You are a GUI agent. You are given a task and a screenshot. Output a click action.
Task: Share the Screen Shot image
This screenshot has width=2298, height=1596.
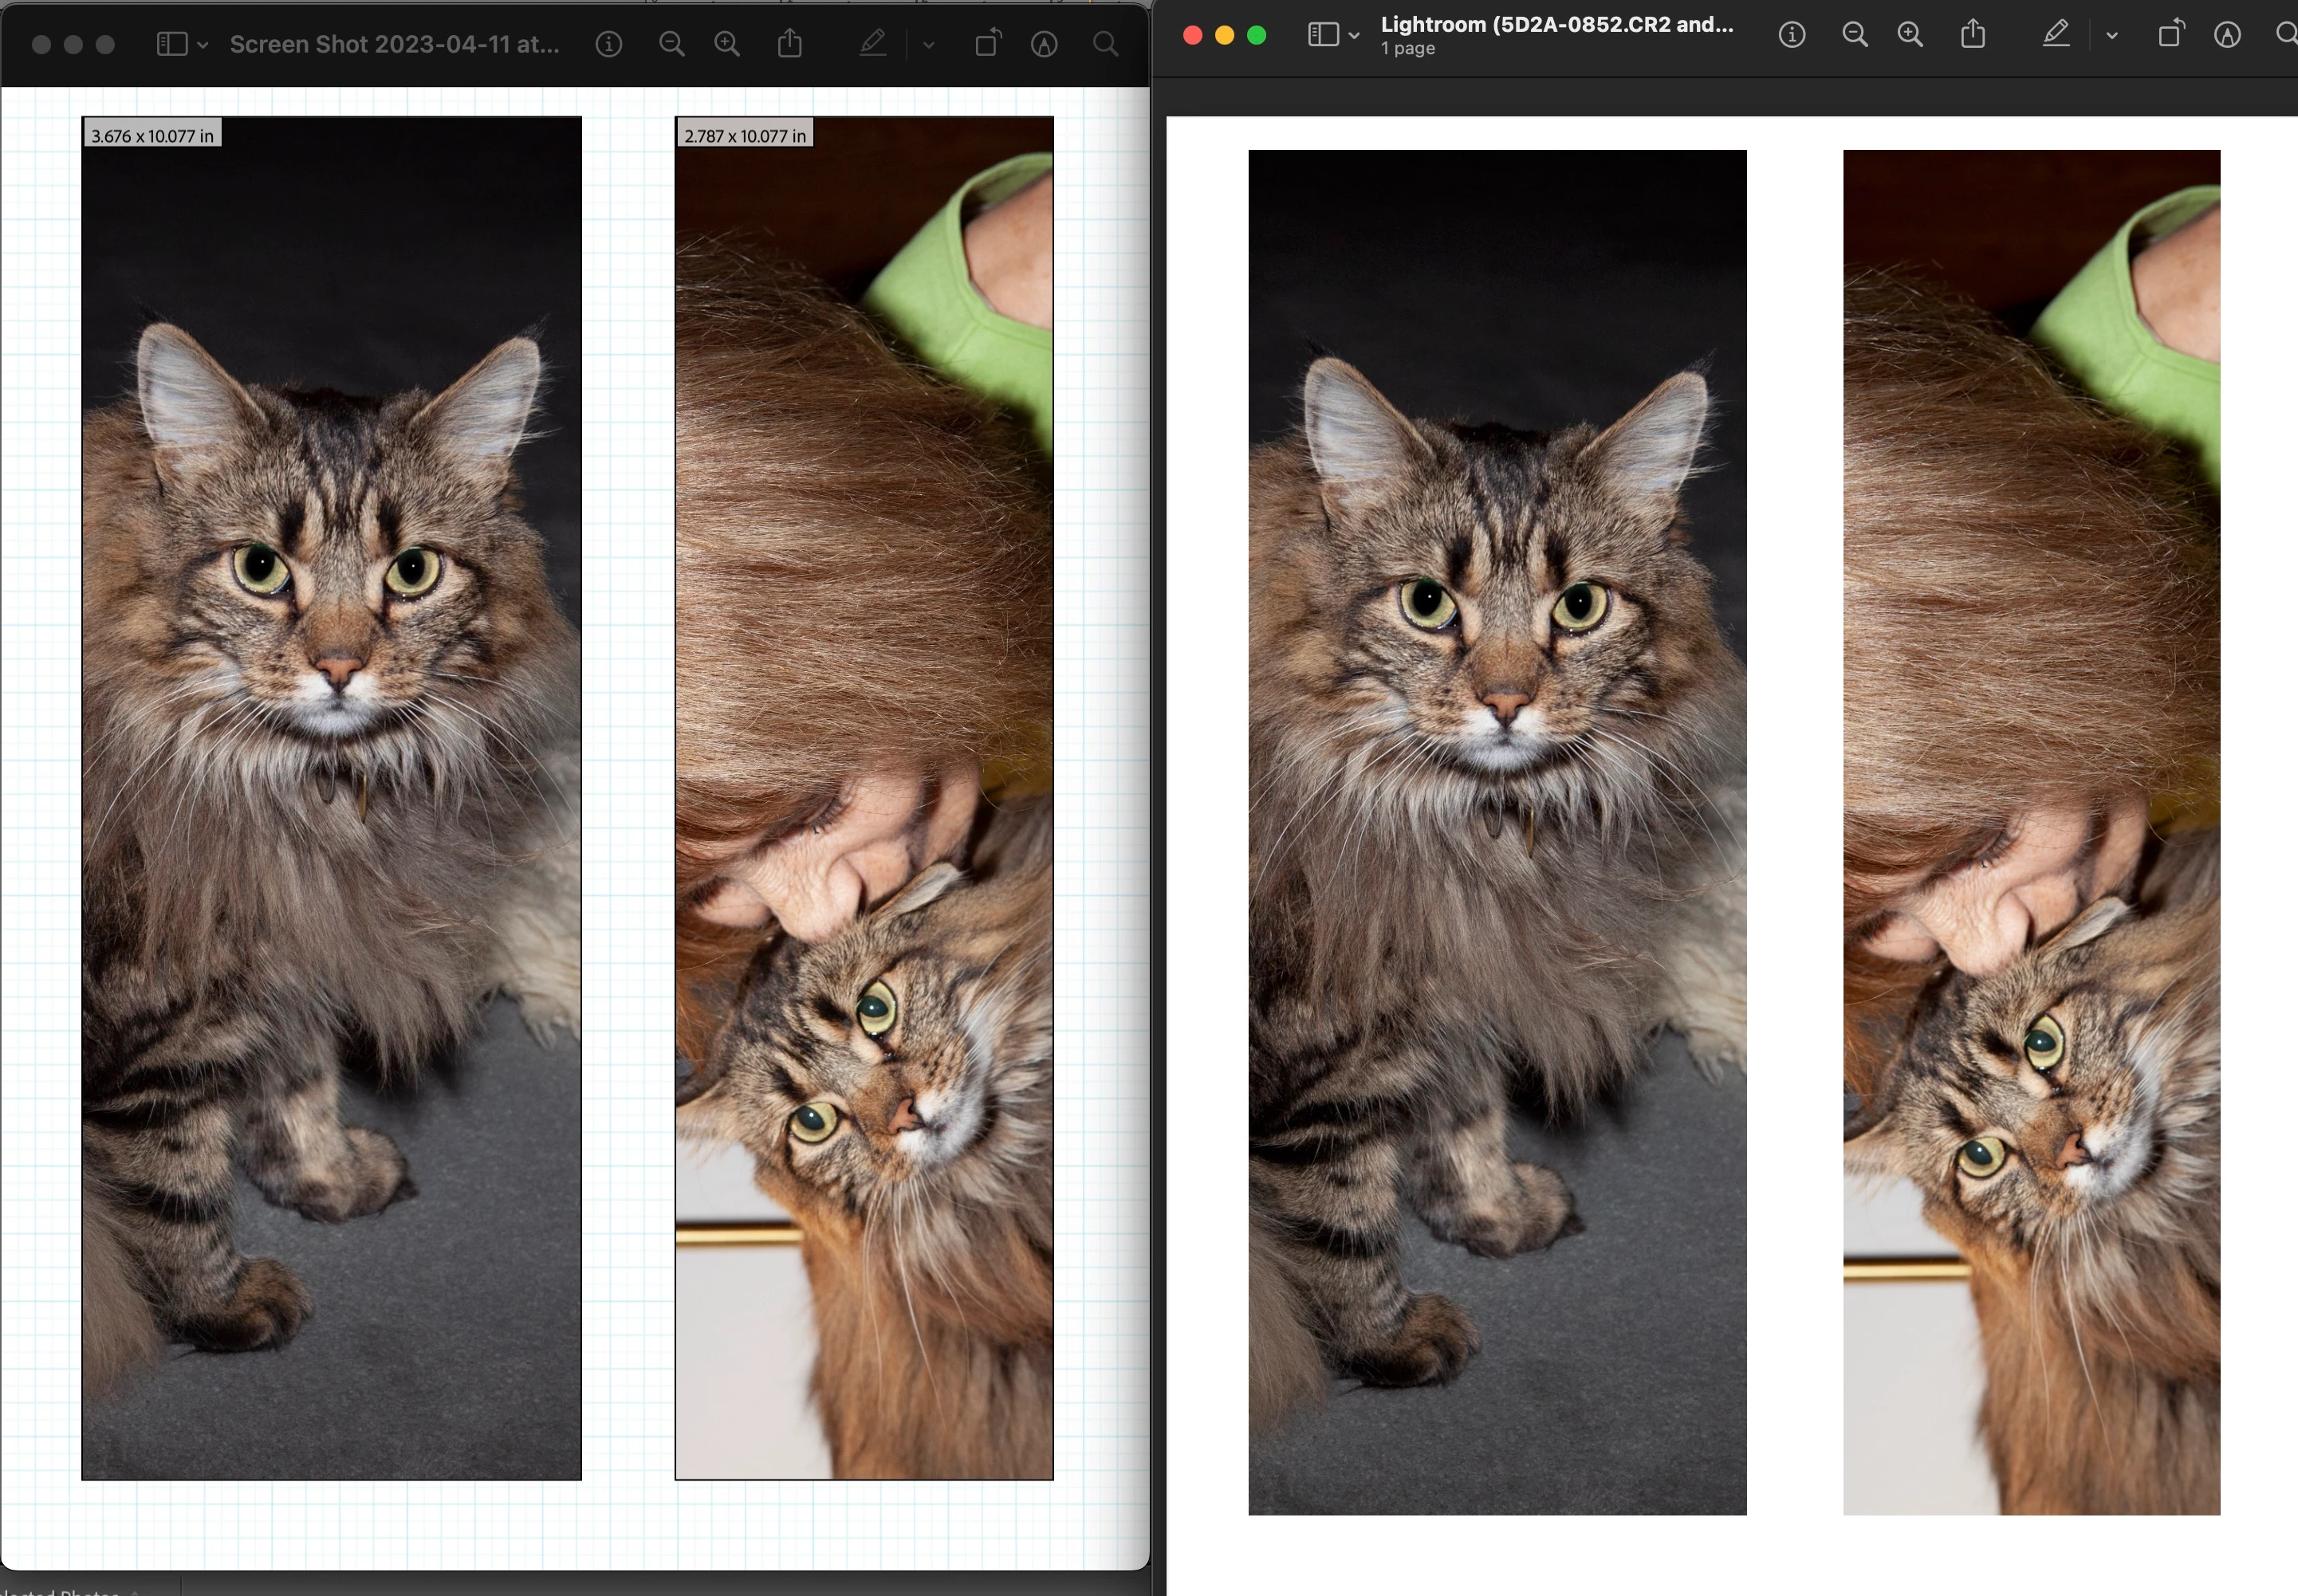click(790, 43)
